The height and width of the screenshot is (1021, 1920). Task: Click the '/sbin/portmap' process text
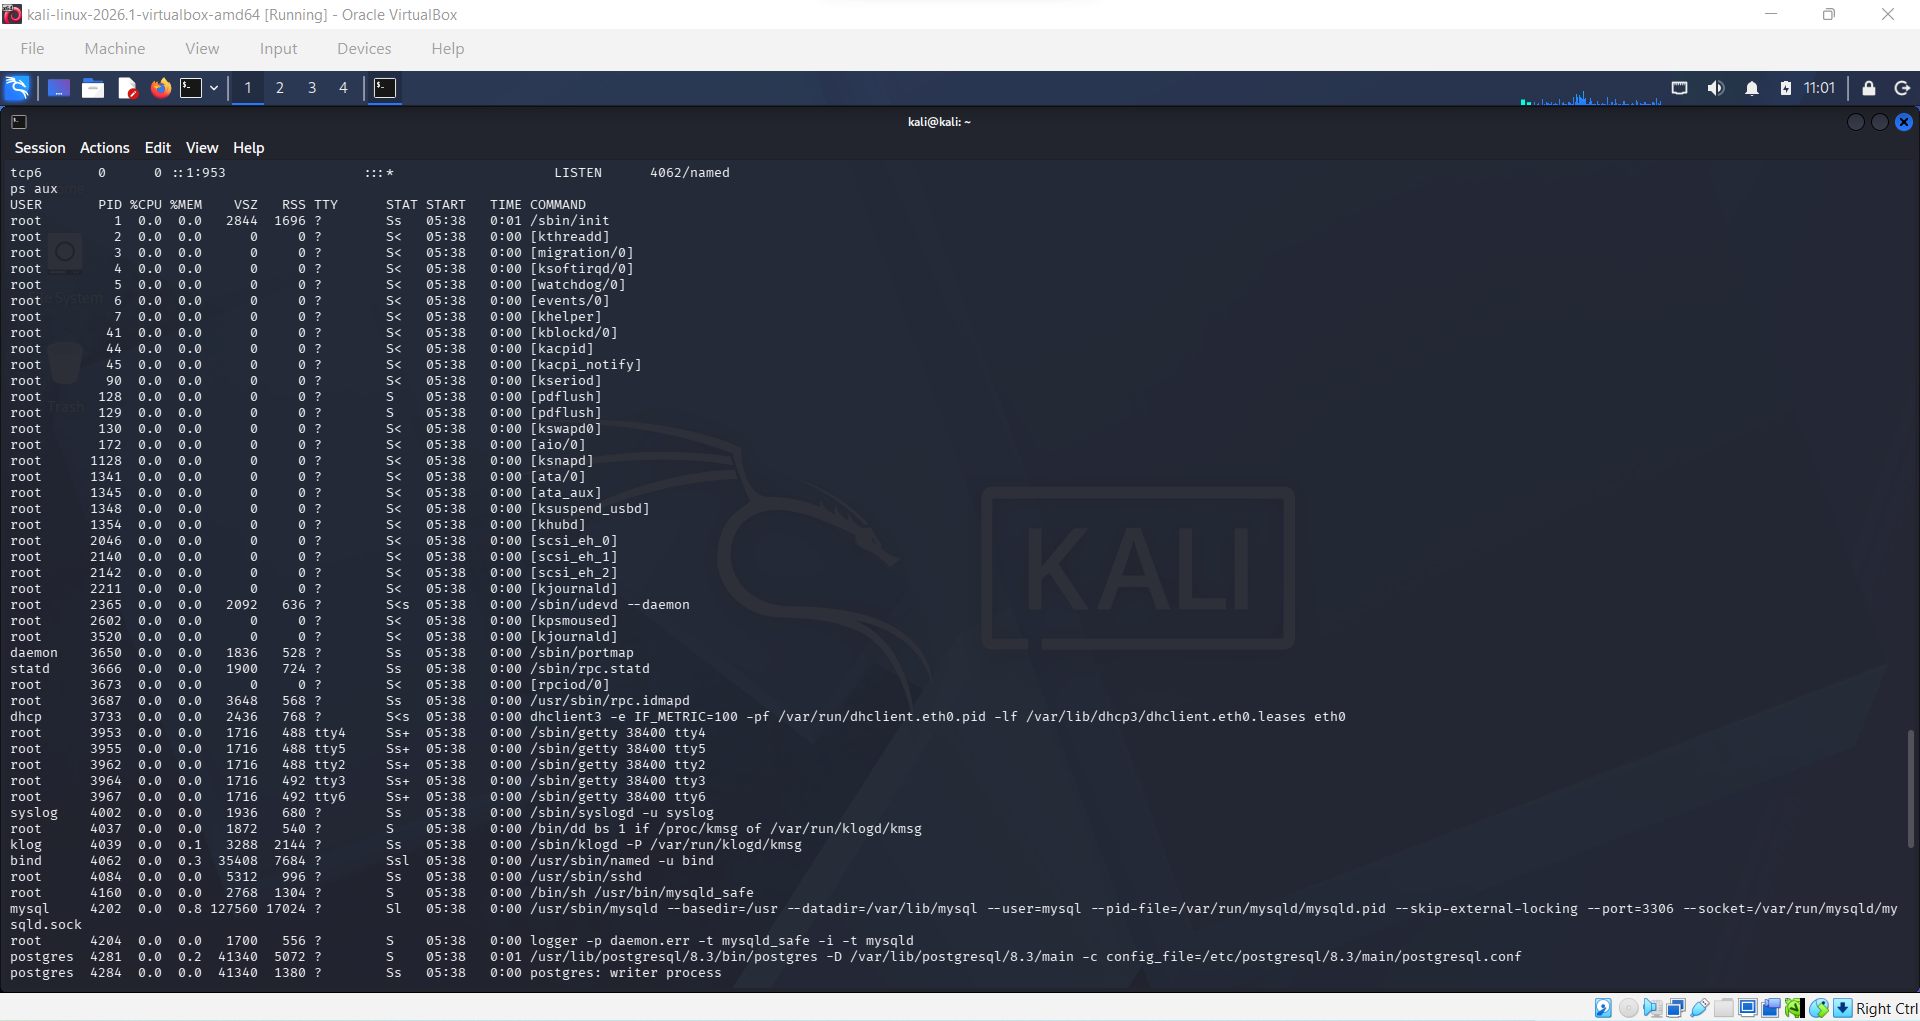[x=582, y=653]
